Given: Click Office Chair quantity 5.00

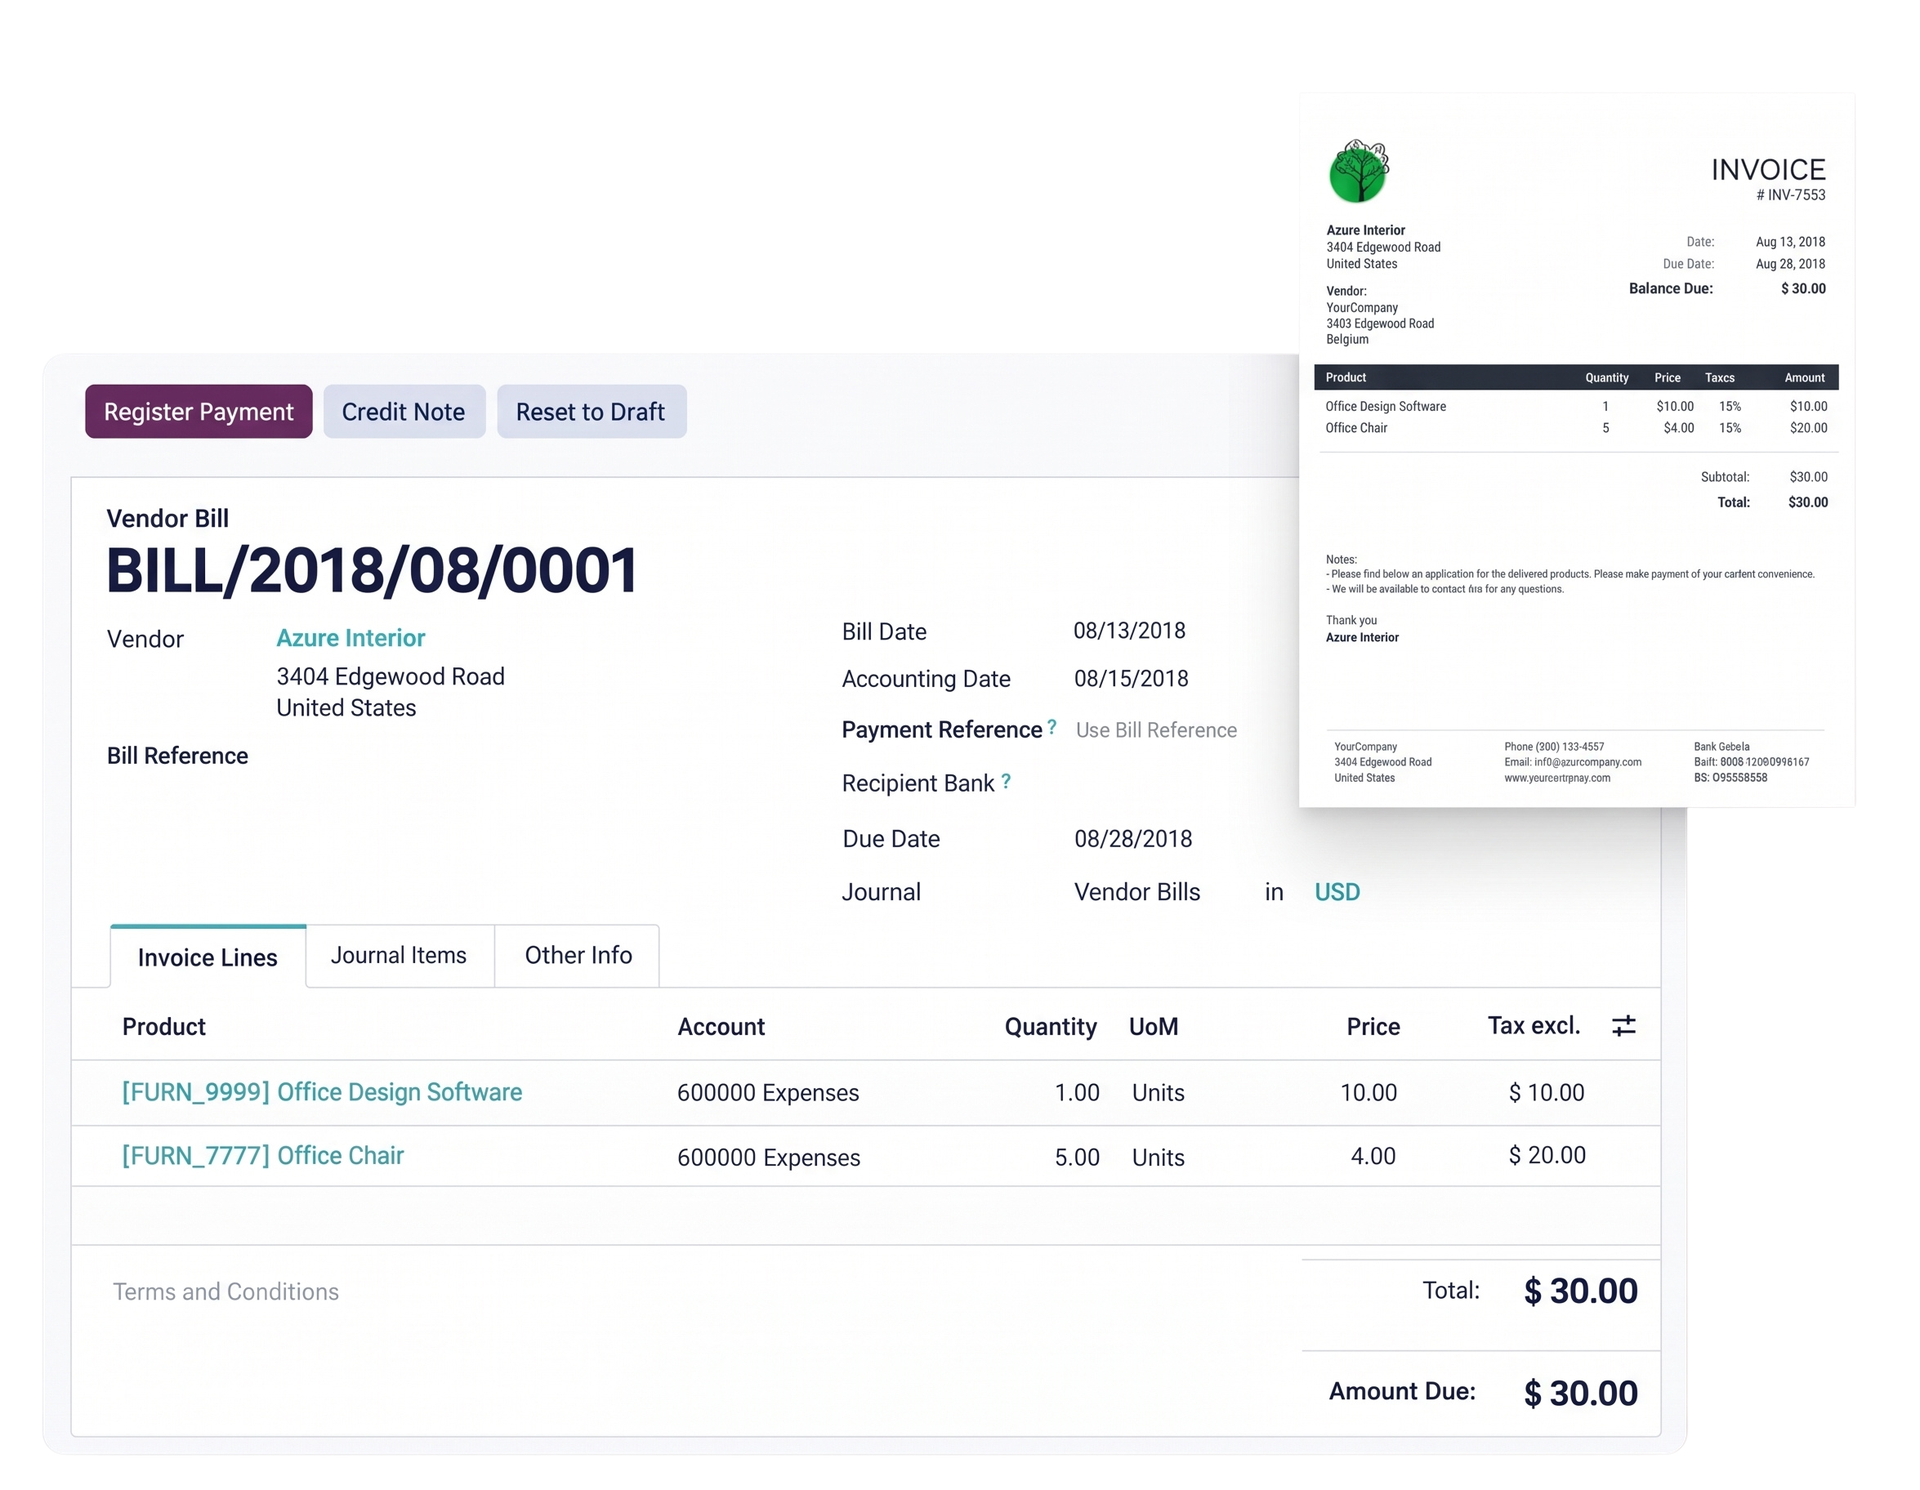Looking at the screenshot, I should point(1077,1157).
